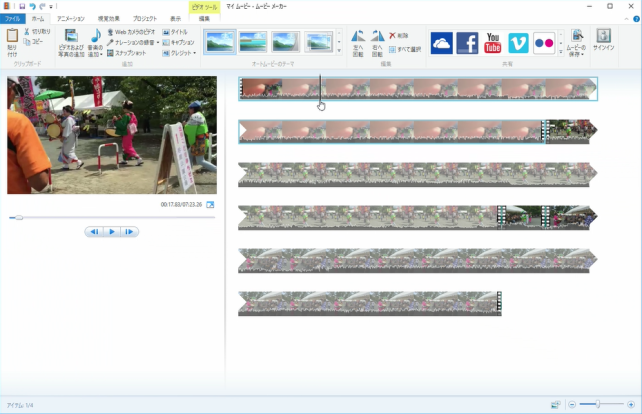Switch to the アニメーション tab
The height and width of the screenshot is (414, 642).
(x=71, y=19)
